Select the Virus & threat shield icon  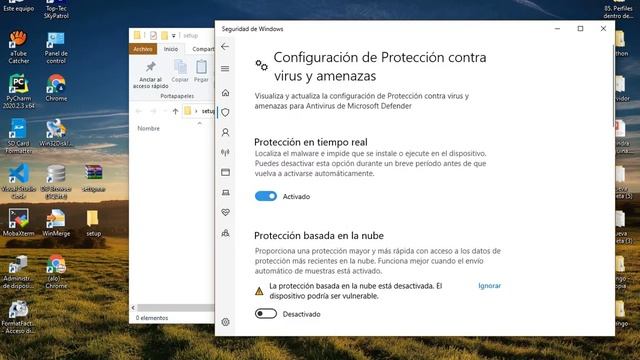pos(225,112)
